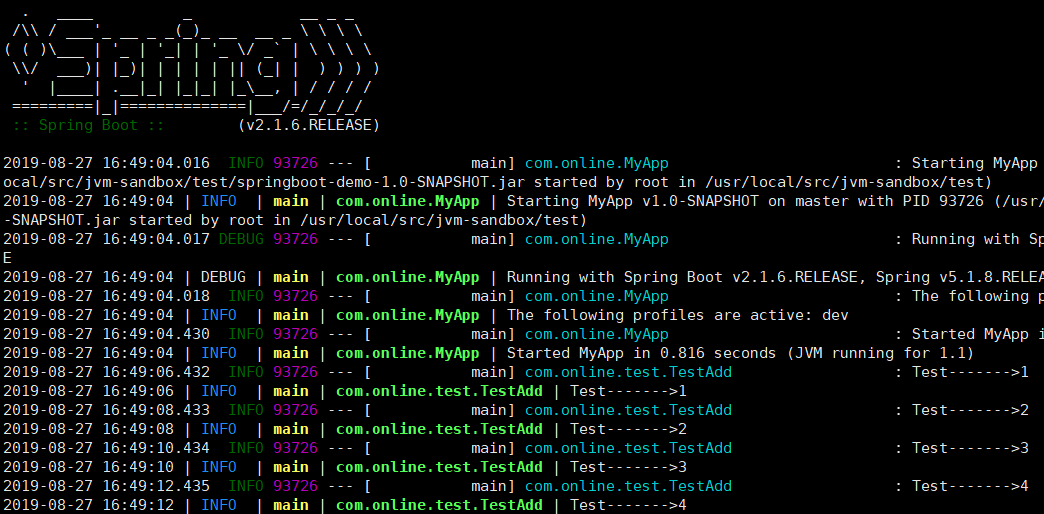Click ': Started MyApp i' on the 16:49:04.430 line
This screenshot has height=514, width=1044.
969,334
